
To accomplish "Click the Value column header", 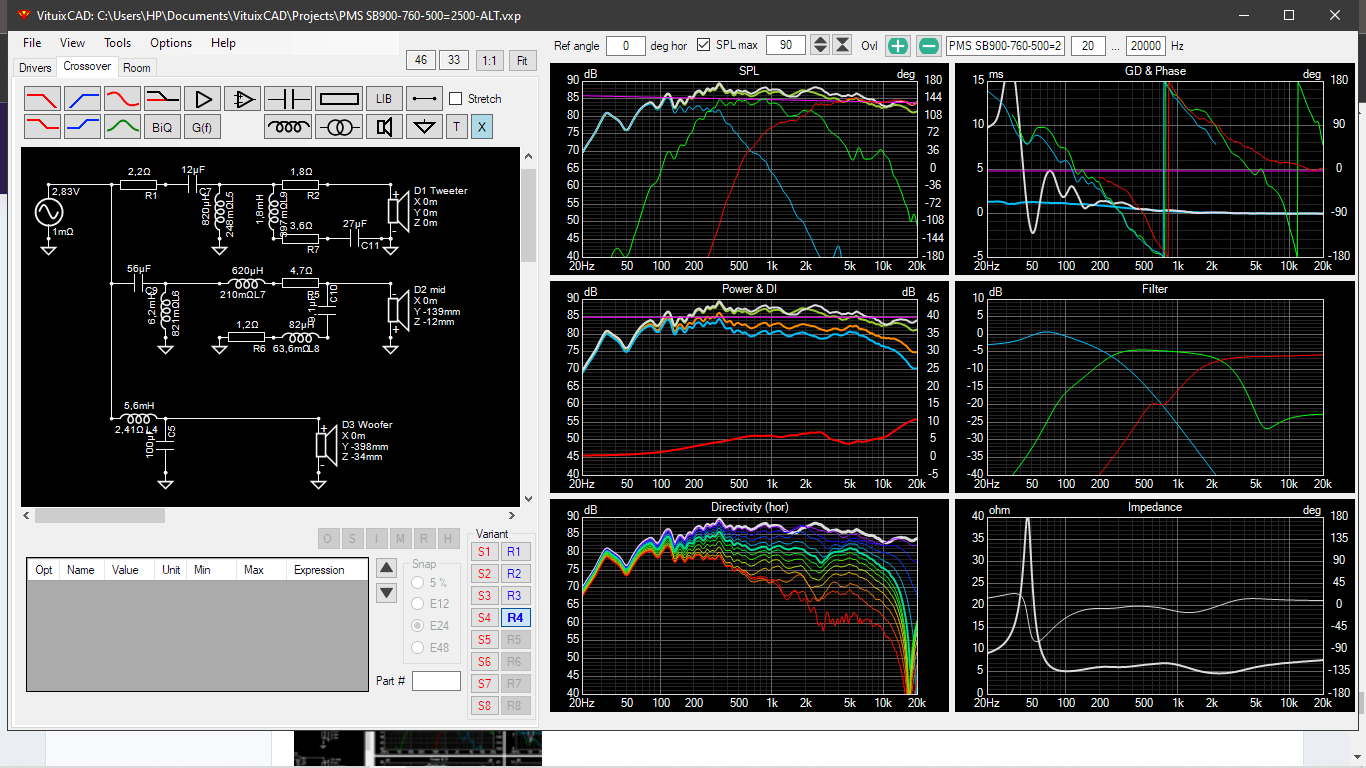I will (x=131, y=570).
